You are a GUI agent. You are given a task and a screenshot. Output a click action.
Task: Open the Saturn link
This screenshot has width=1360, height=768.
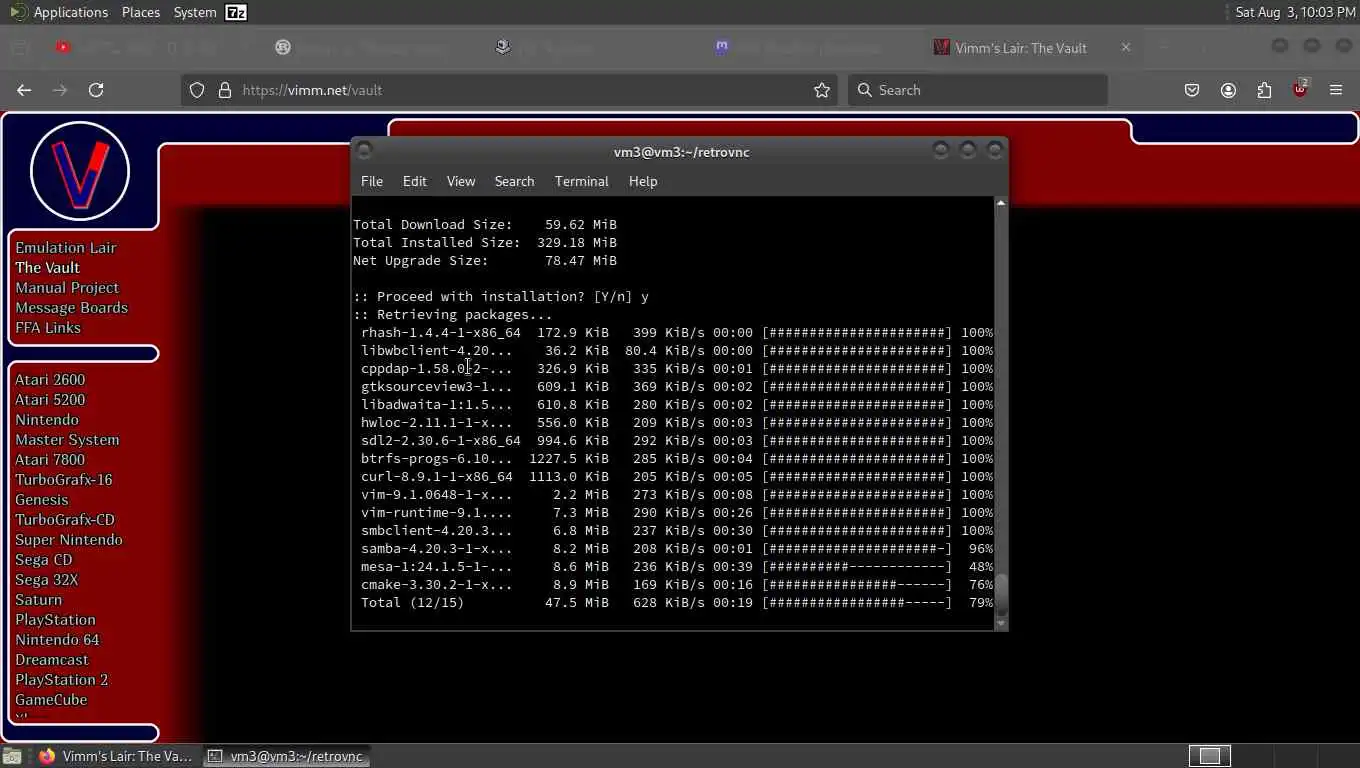click(38, 599)
